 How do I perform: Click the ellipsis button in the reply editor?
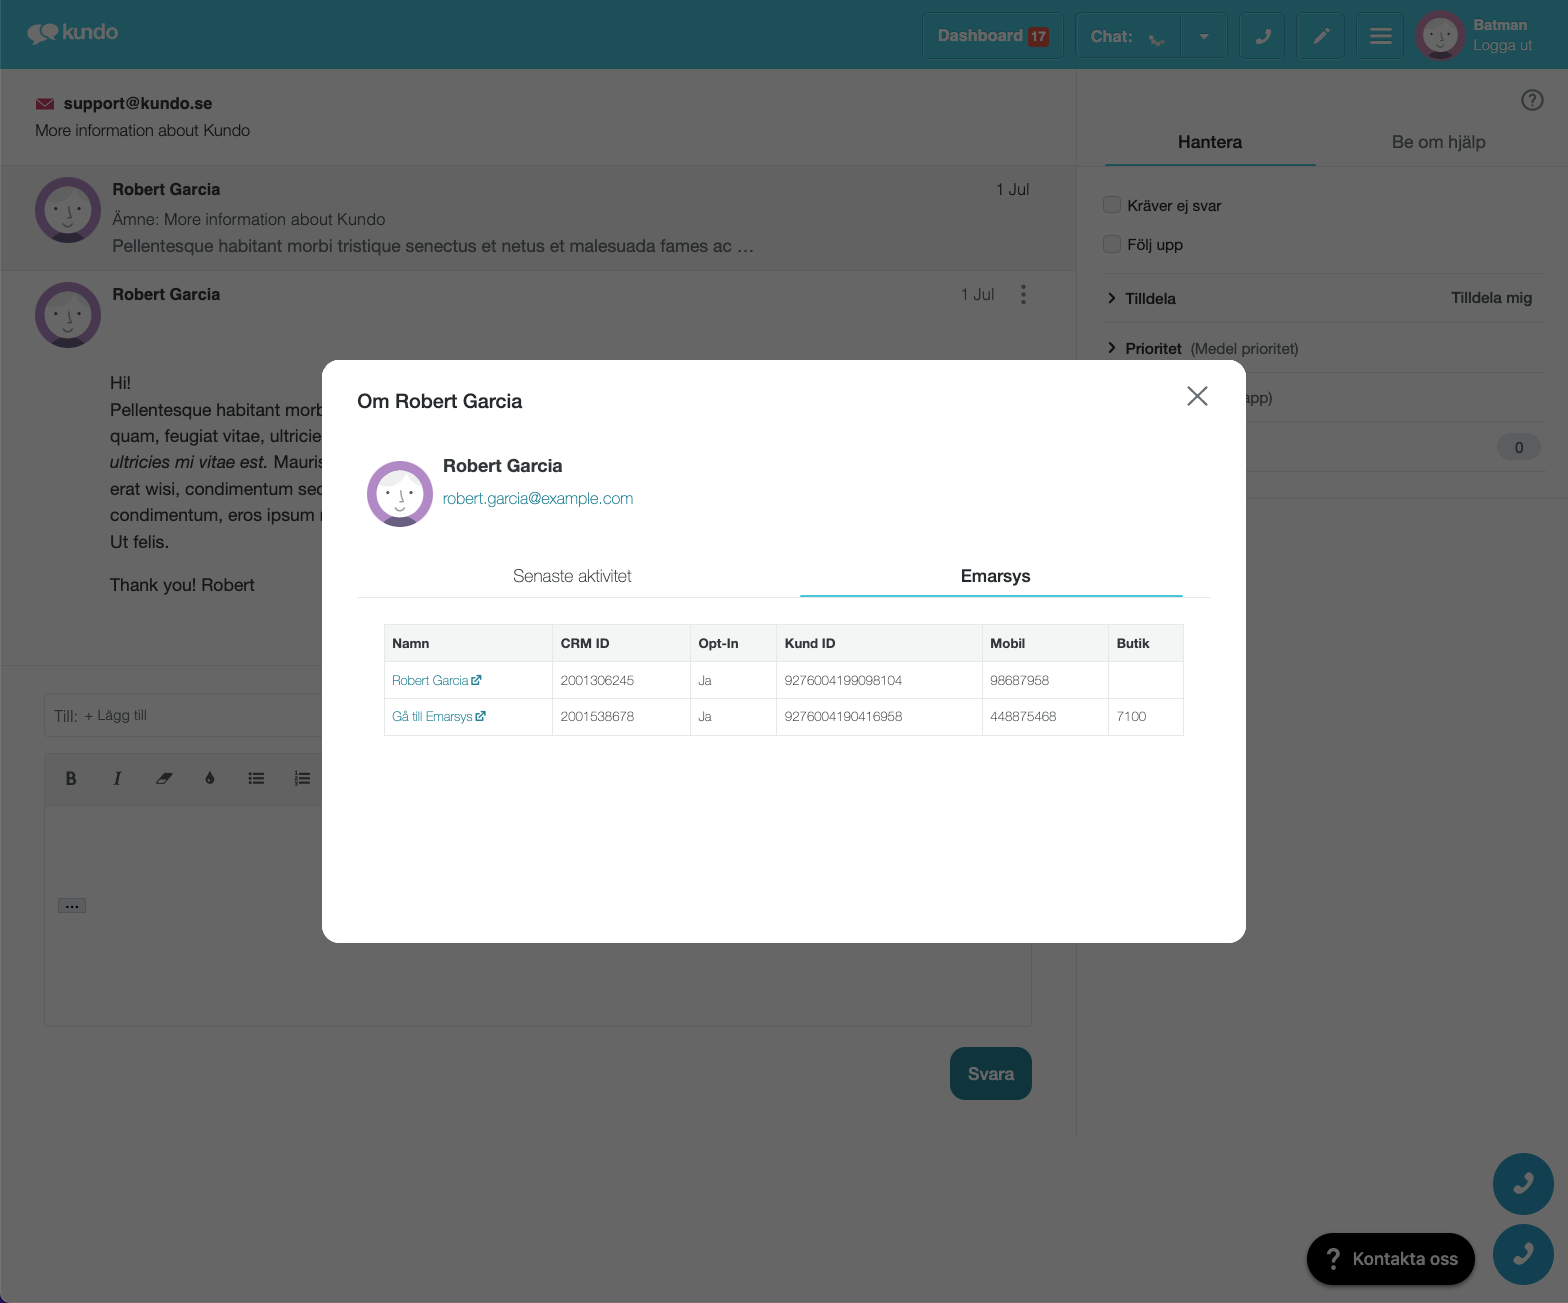point(72,906)
